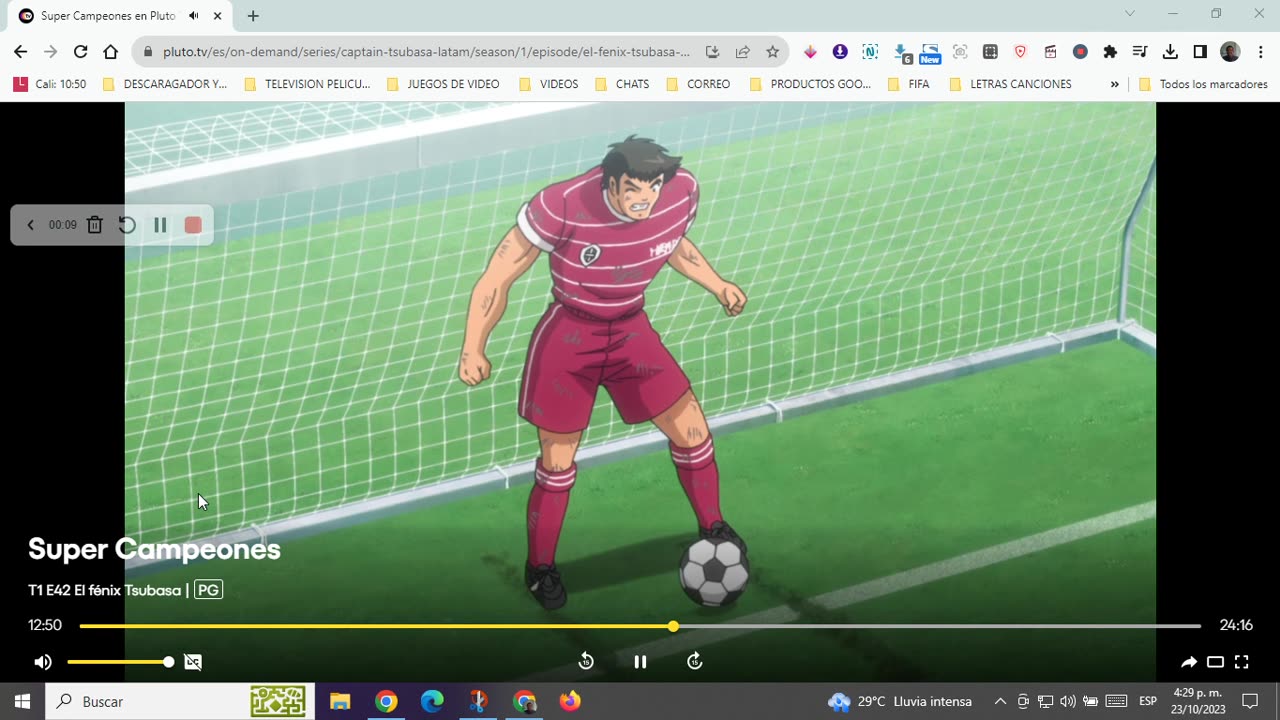The width and height of the screenshot is (1280, 720).
Task: Open Todos los marcadores folder
Action: pos(1204,84)
